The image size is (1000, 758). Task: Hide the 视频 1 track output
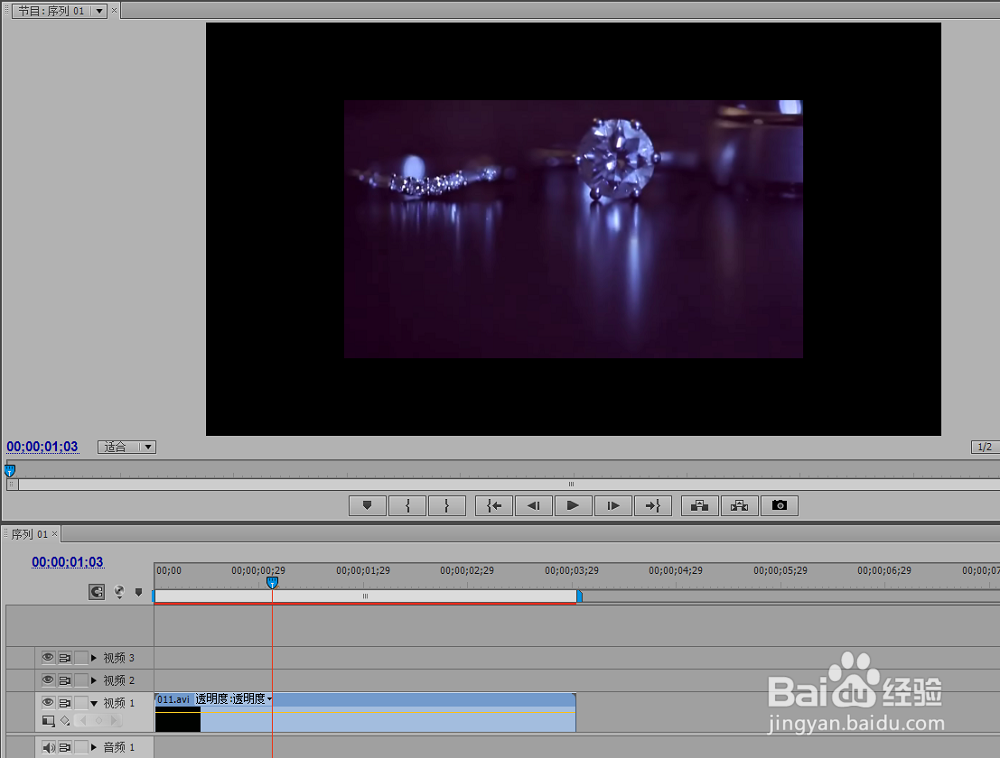48,703
